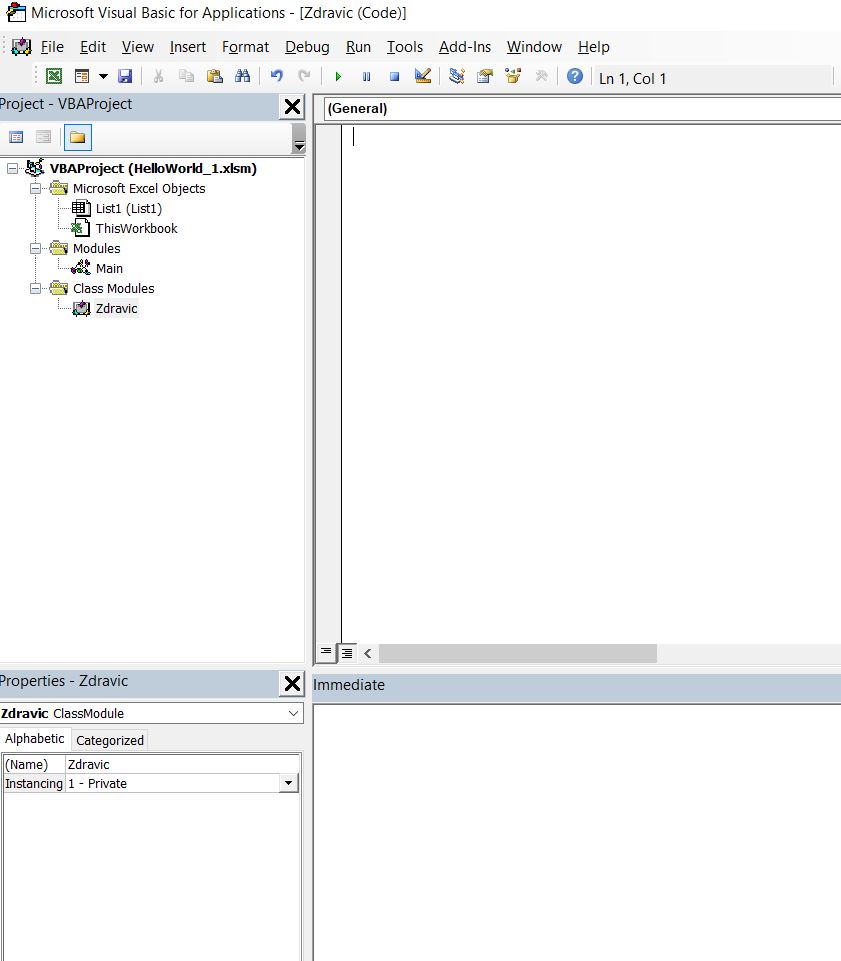This screenshot has height=961, width=841.
Task: Switch to Procedure View button in code pane
Action: click(326, 653)
